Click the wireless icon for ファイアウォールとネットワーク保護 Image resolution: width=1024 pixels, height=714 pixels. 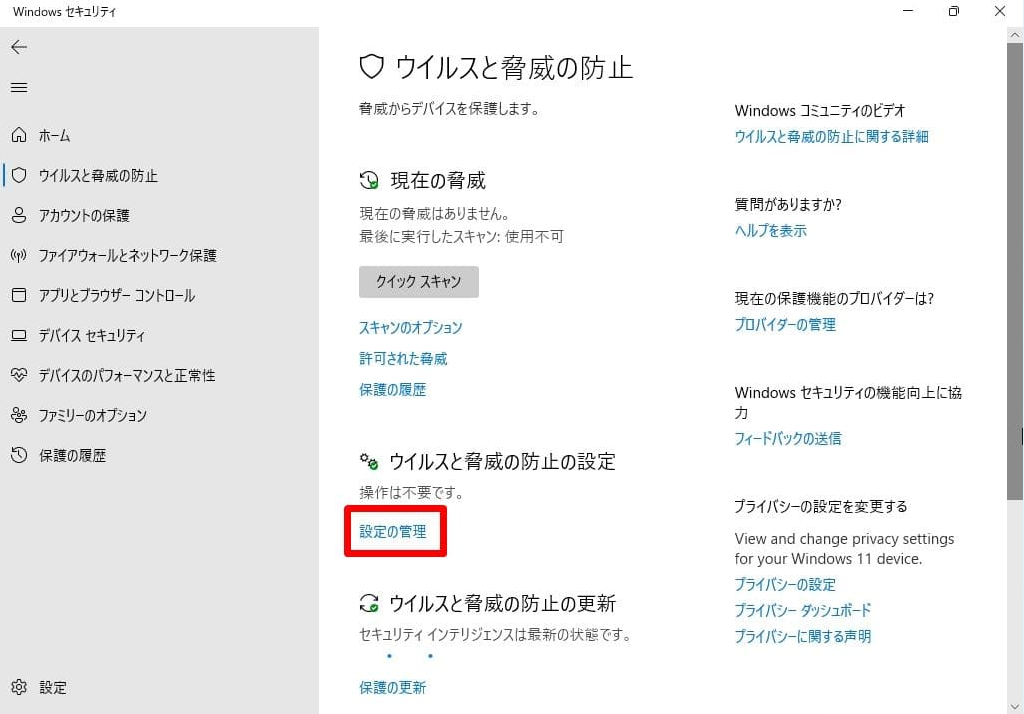pos(19,255)
